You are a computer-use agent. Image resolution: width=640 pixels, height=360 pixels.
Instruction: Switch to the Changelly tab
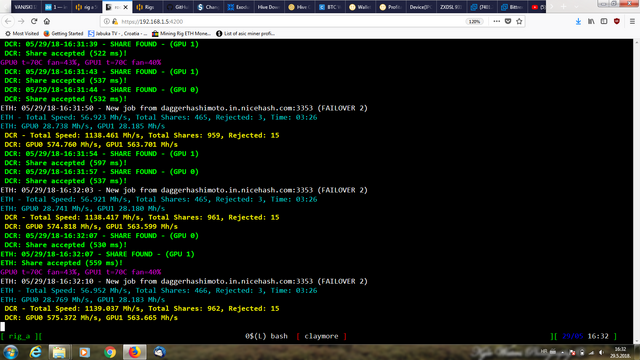pyautogui.click(x=208, y=7)
